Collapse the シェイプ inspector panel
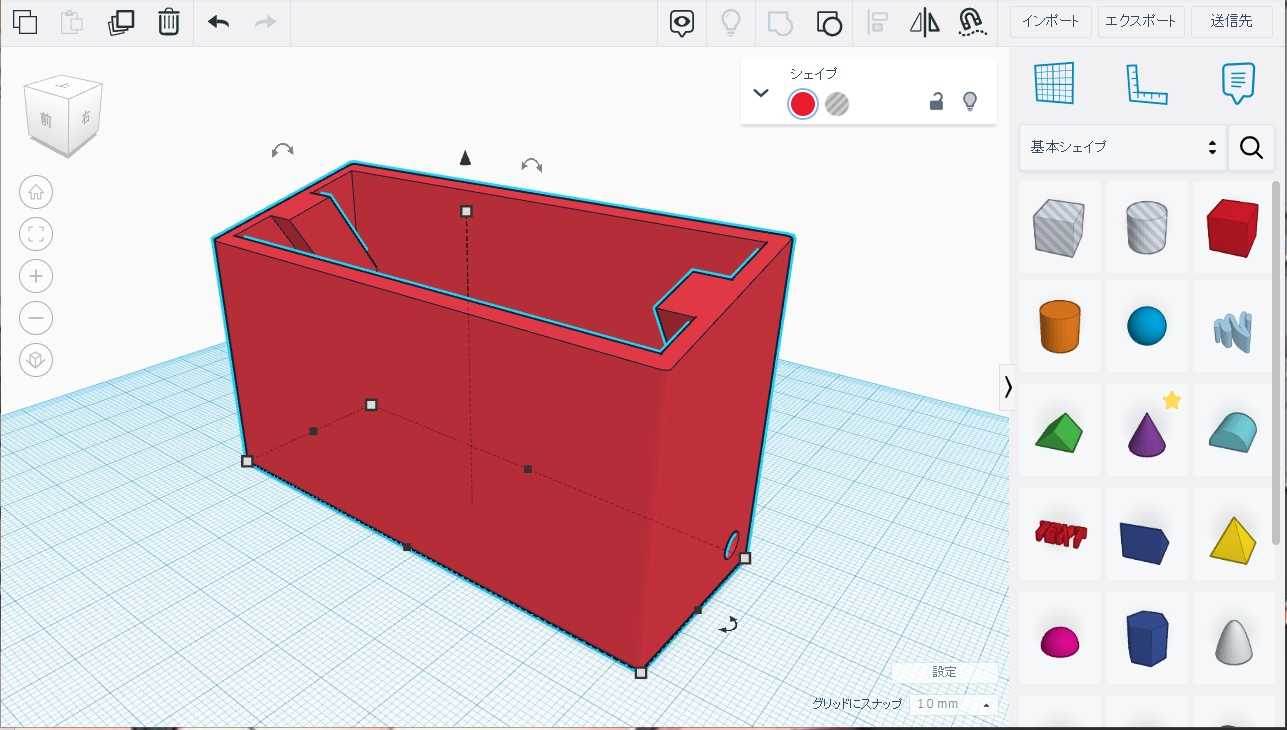 761,93
